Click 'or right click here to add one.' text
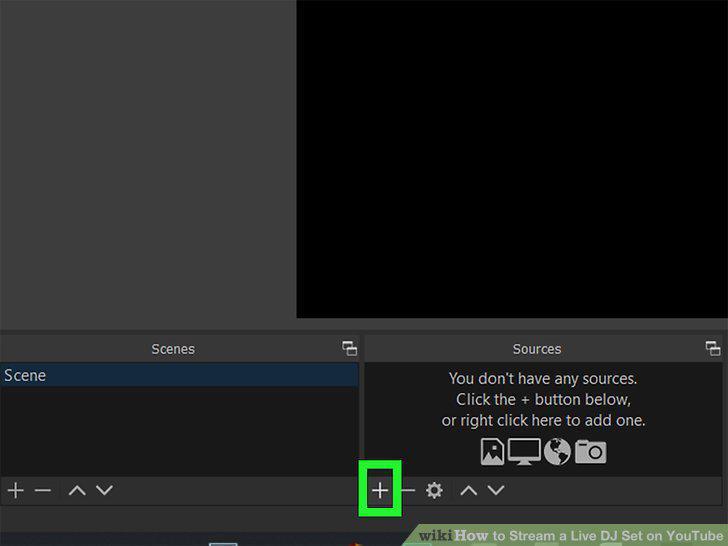 tap(543, 421)
